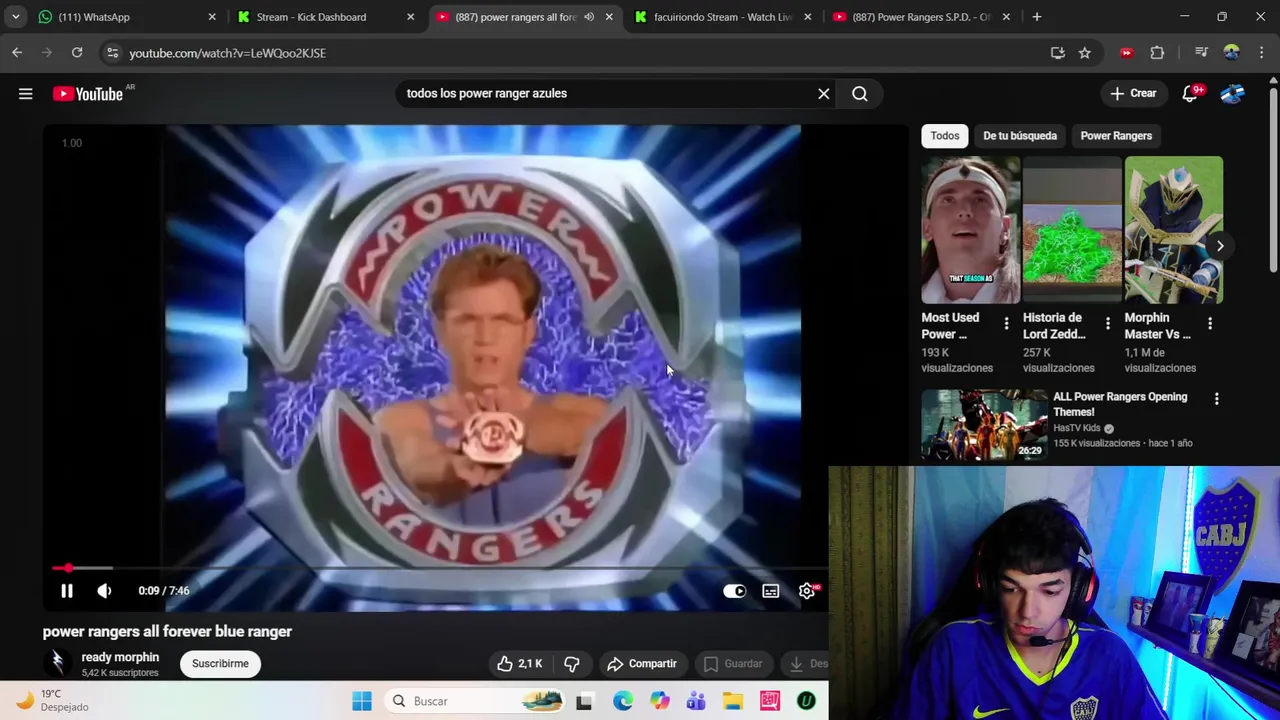Screen dimensions: 1280x720
Task: Open the YouTube hamburger guide menu
Action: pos(26,93)
